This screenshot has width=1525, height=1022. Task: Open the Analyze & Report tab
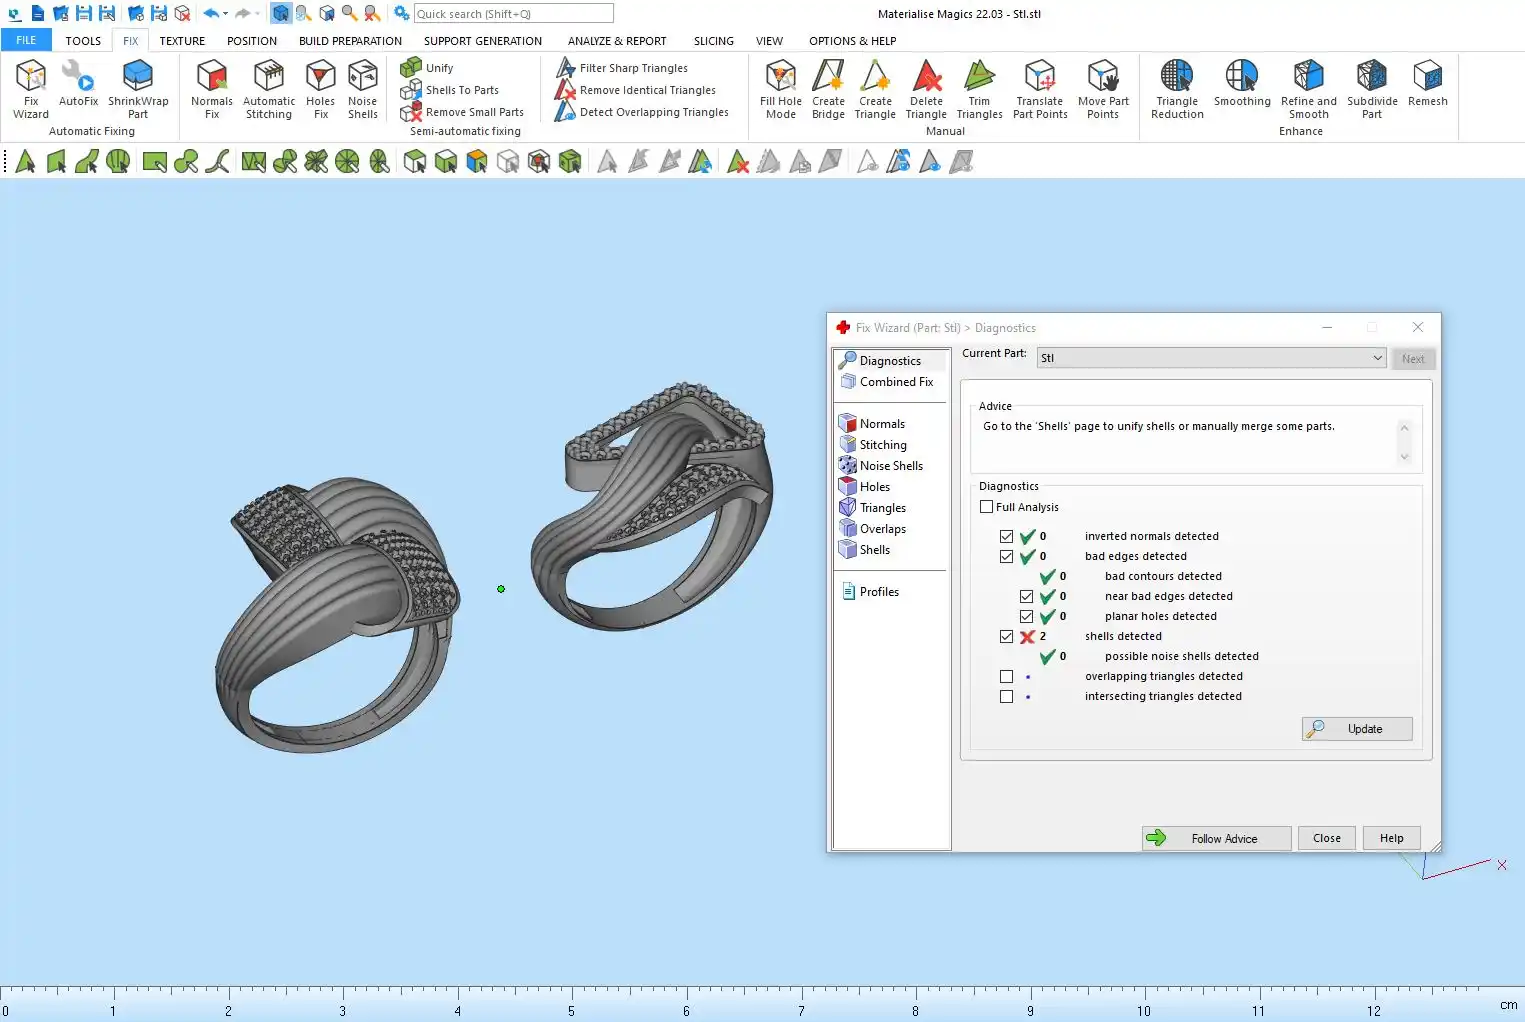pos(616,41)
